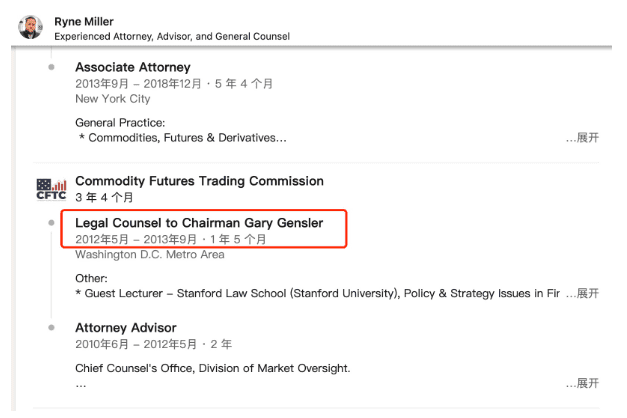The width and height of the screenshot is (627, 418).
Task: Click the New York City location text
Action: pyautogui.click(x=112, y=99)
